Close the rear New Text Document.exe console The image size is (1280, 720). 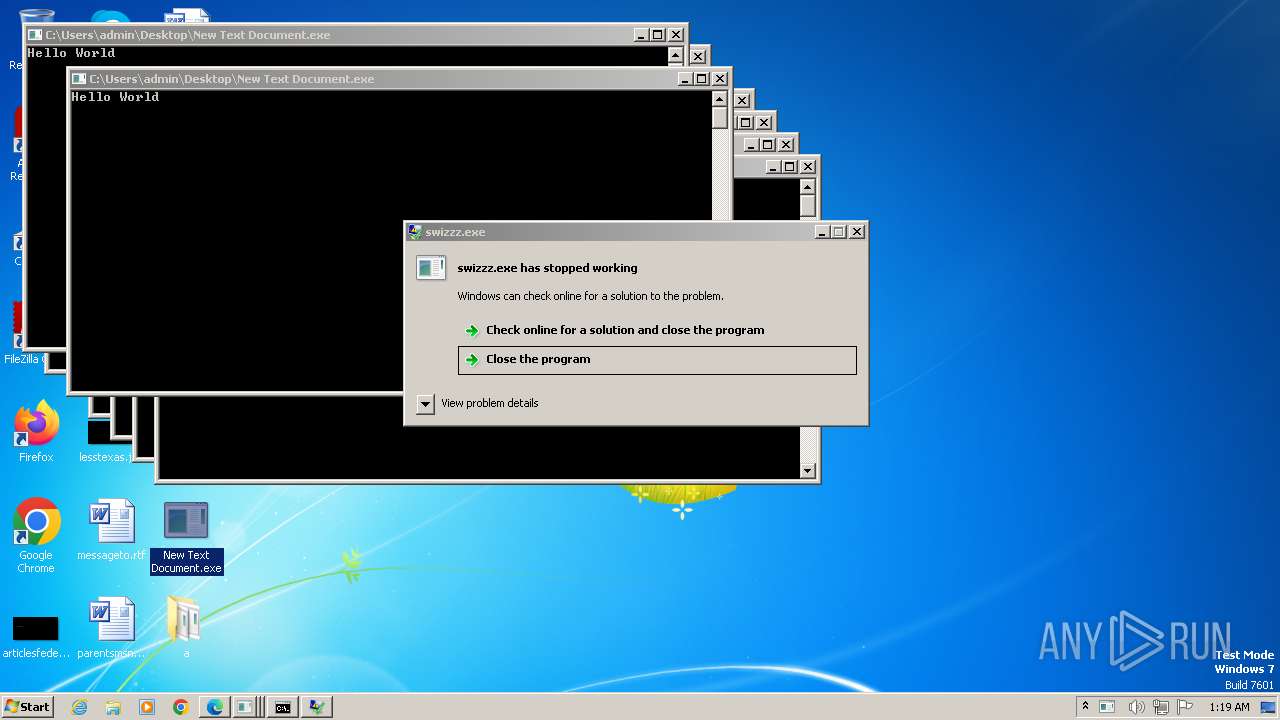tap(676, 35)
